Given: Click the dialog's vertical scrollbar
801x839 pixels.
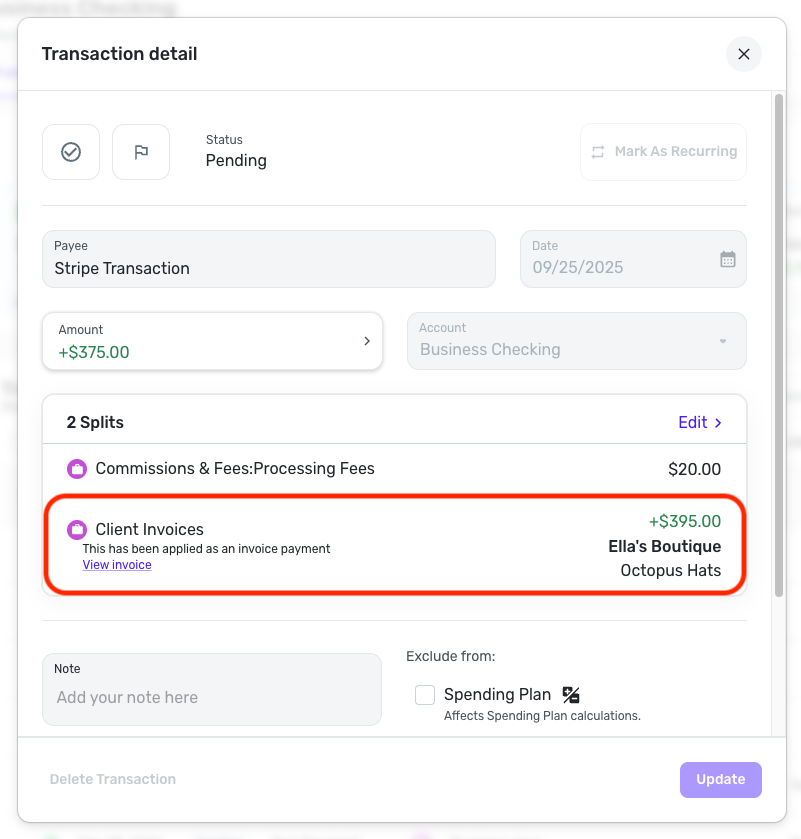Looking at the screenshot, I should (779, 340).
